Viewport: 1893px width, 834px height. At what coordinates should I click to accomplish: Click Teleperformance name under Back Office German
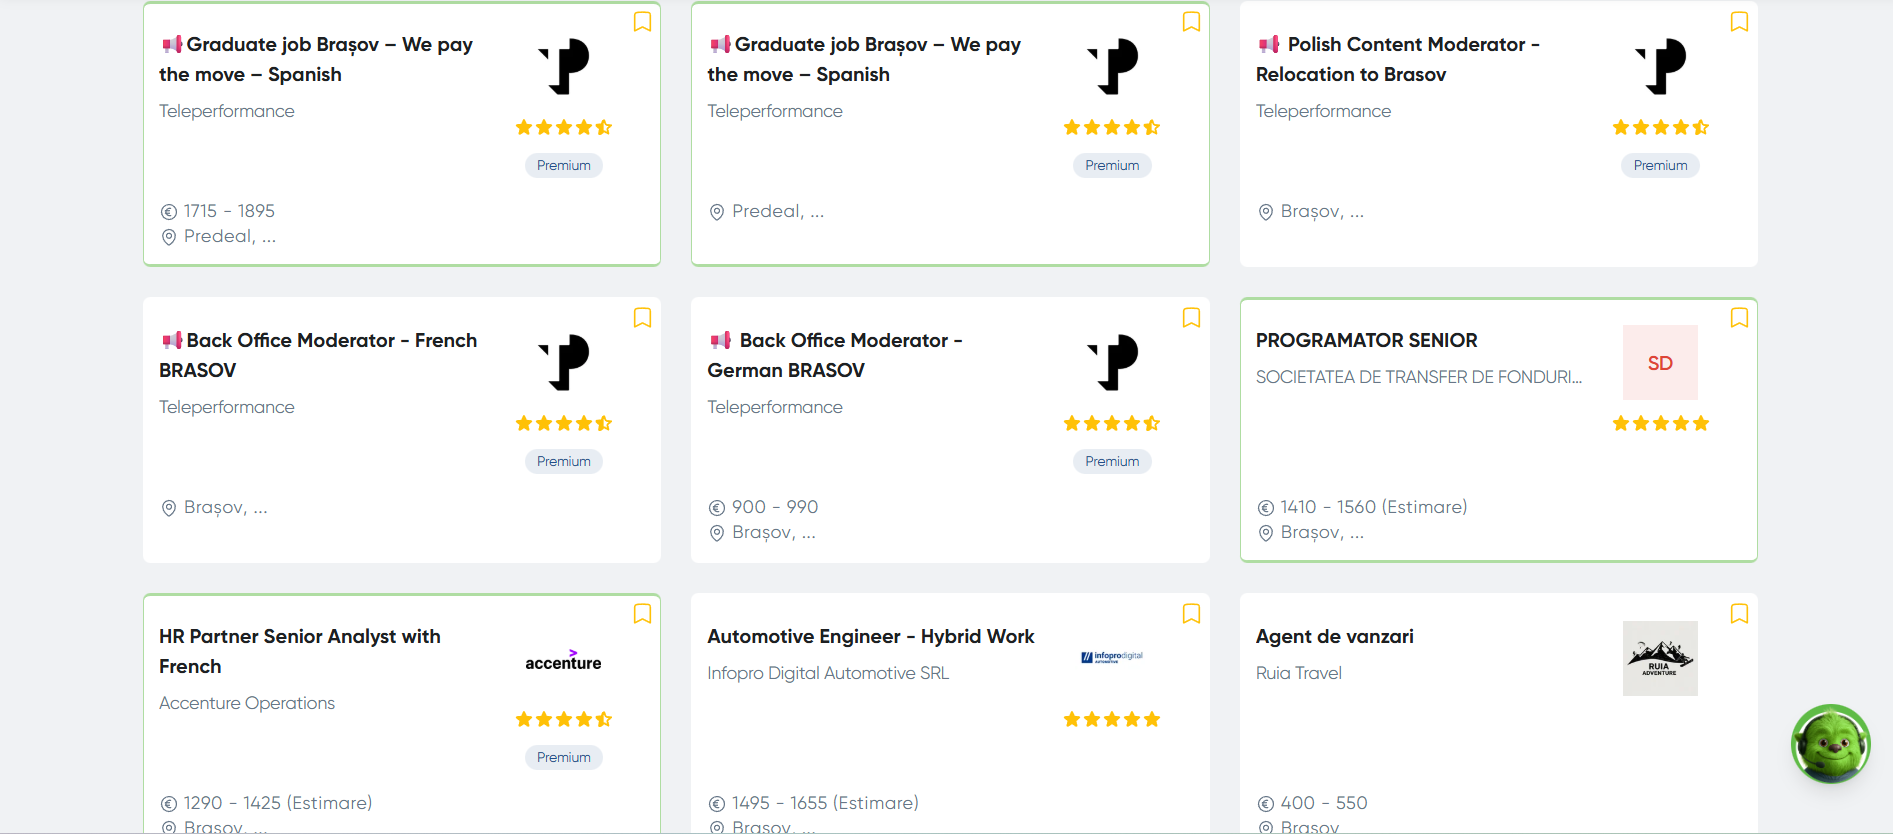(x=775, y=407)
